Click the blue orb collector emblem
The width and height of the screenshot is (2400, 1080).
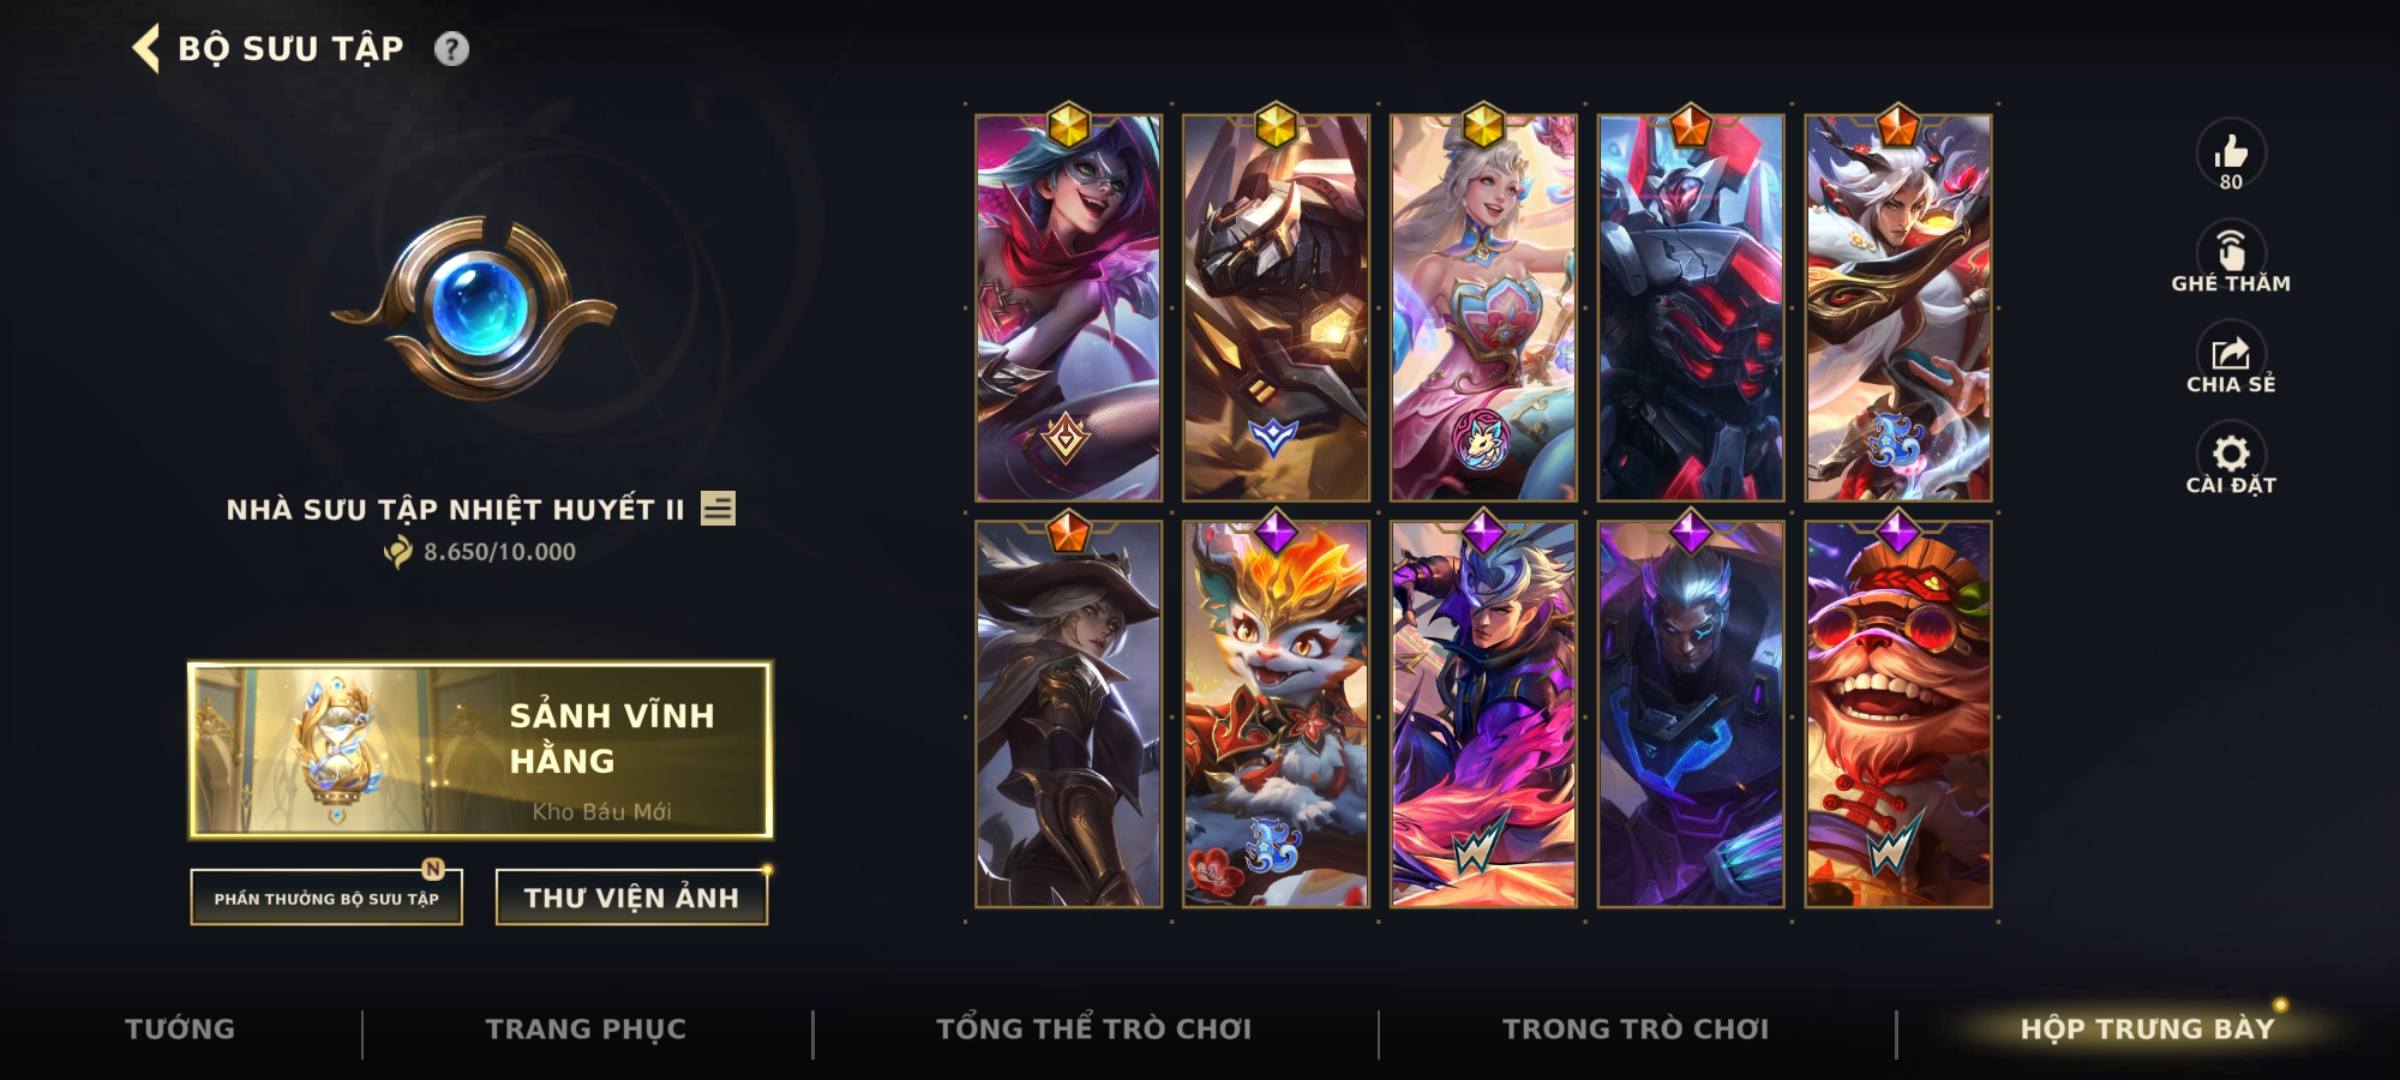(473, 304)
